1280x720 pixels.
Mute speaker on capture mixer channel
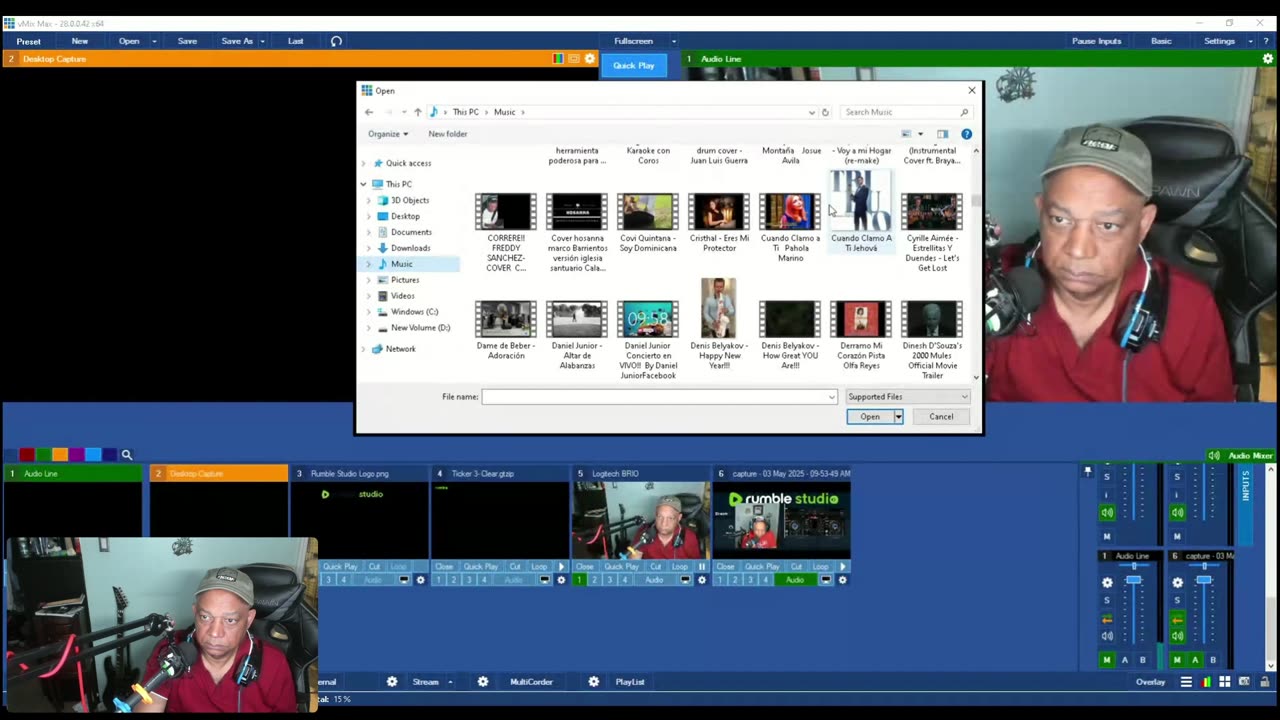[1177, 636]
